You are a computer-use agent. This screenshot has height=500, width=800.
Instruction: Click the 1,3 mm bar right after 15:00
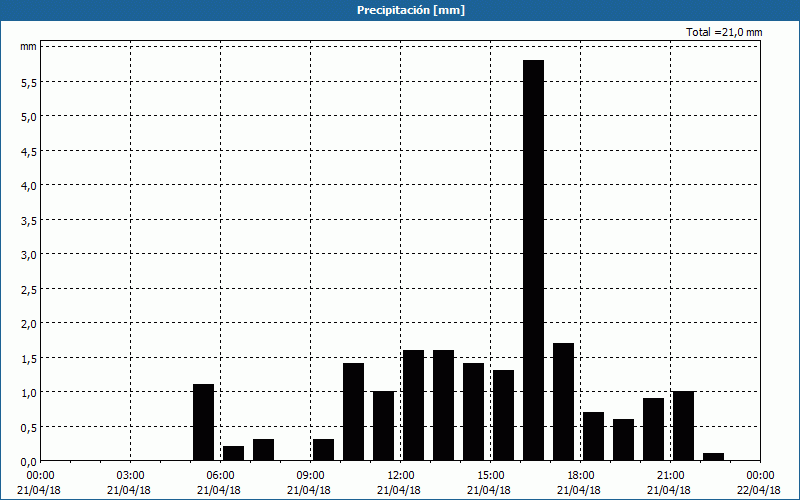coord(504,415)
